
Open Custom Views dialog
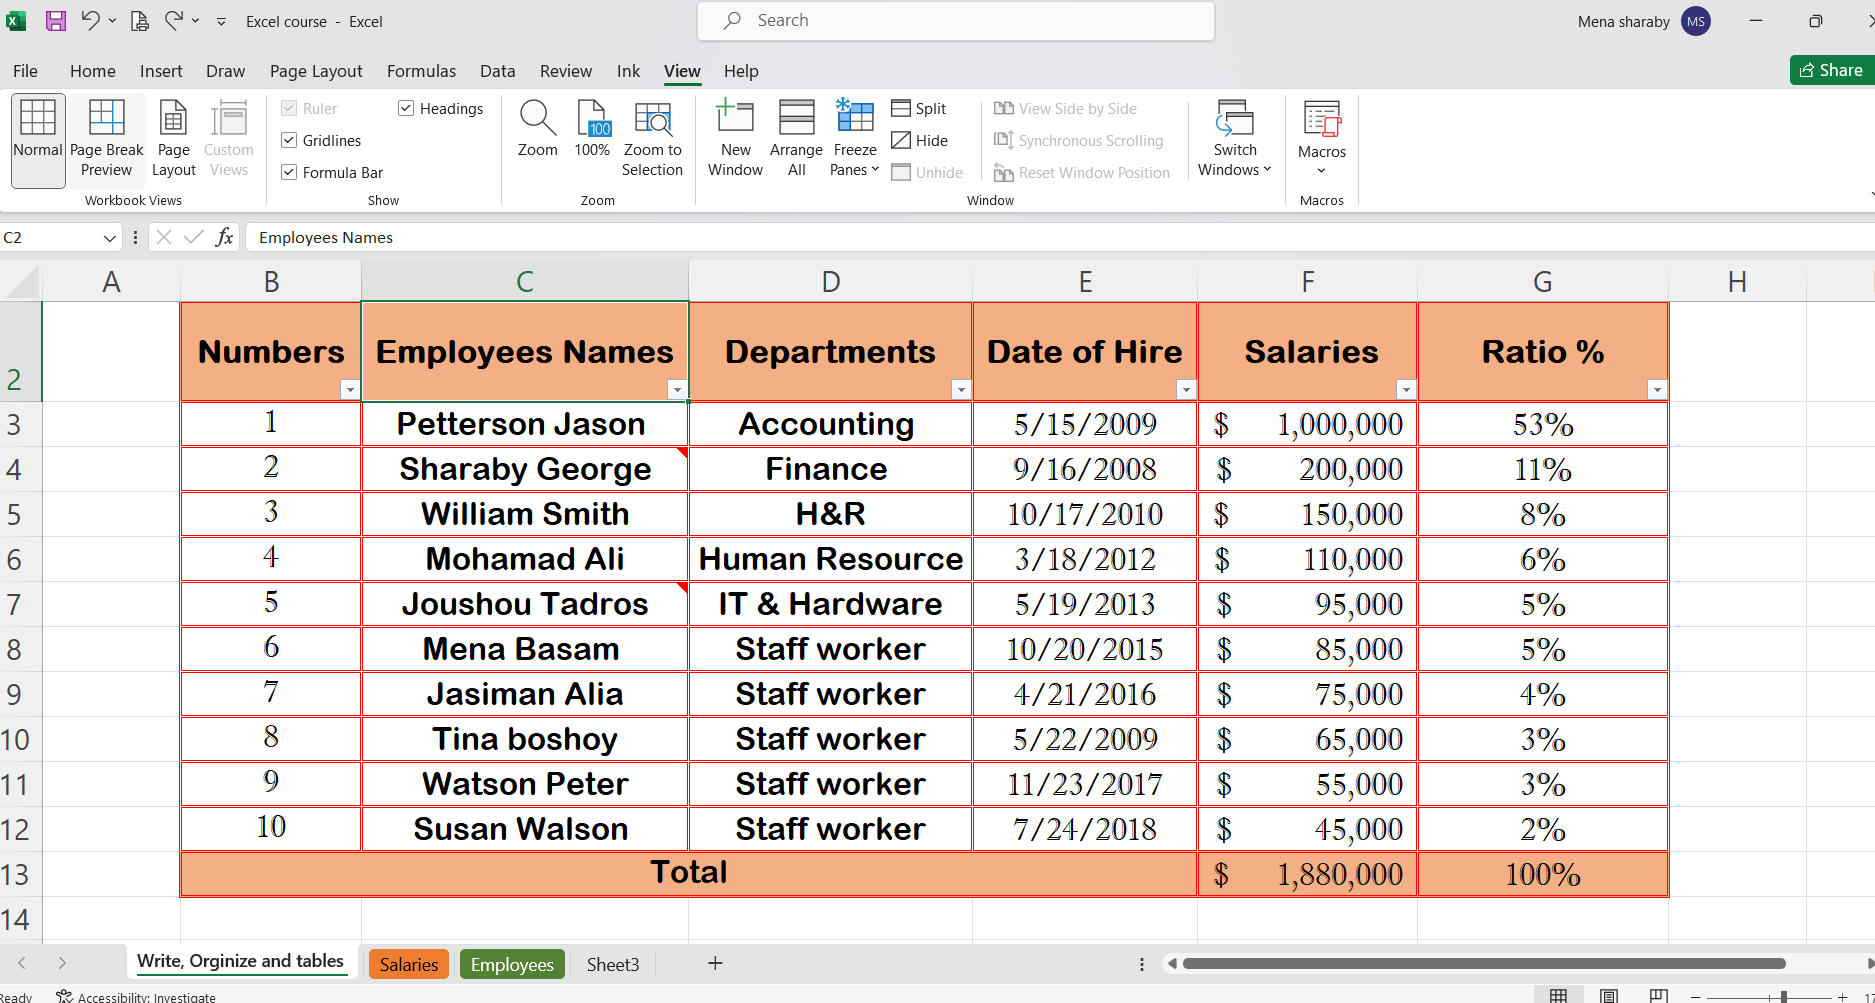pyautogui.click(x=229, y=140)
